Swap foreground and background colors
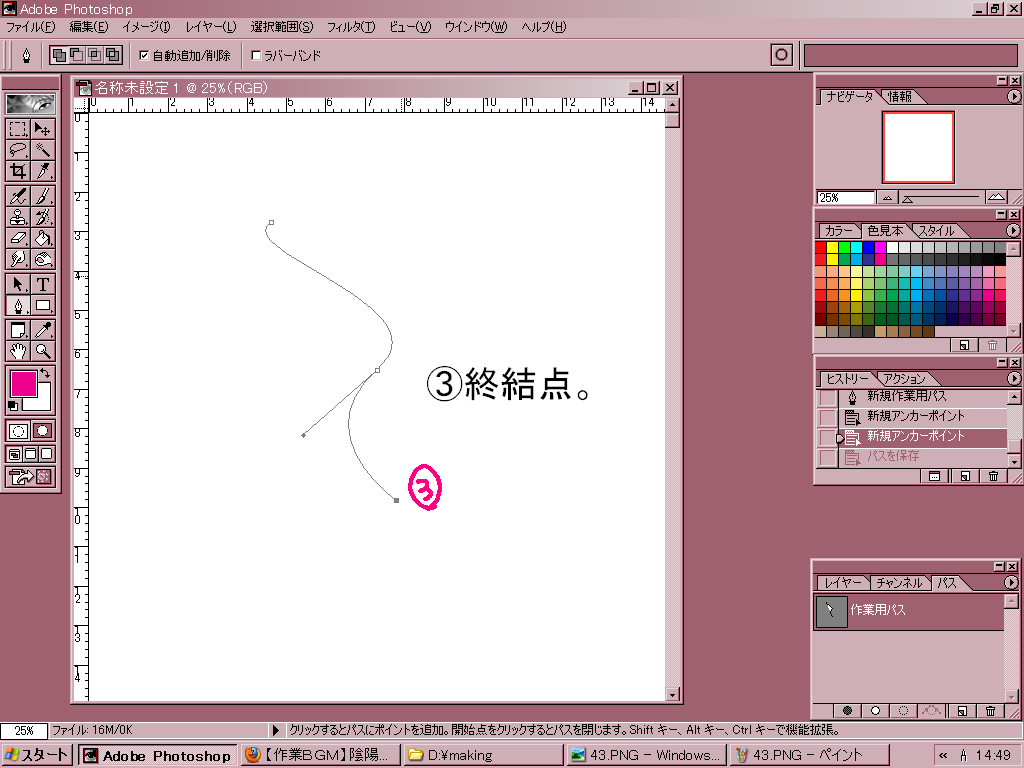The width and height of the screenshot is (1024, 768). click(x=45, y=374)
